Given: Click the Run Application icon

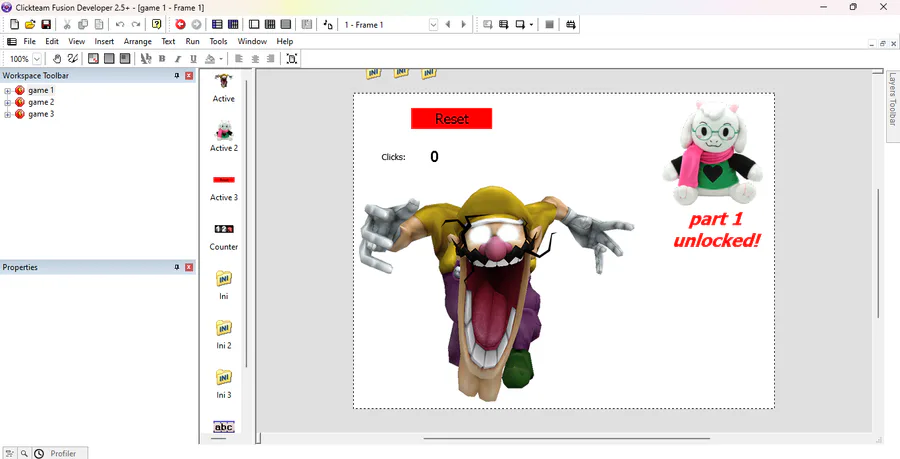Looking at the screenshot, I should pyautogui.click(x=503, y=25).
